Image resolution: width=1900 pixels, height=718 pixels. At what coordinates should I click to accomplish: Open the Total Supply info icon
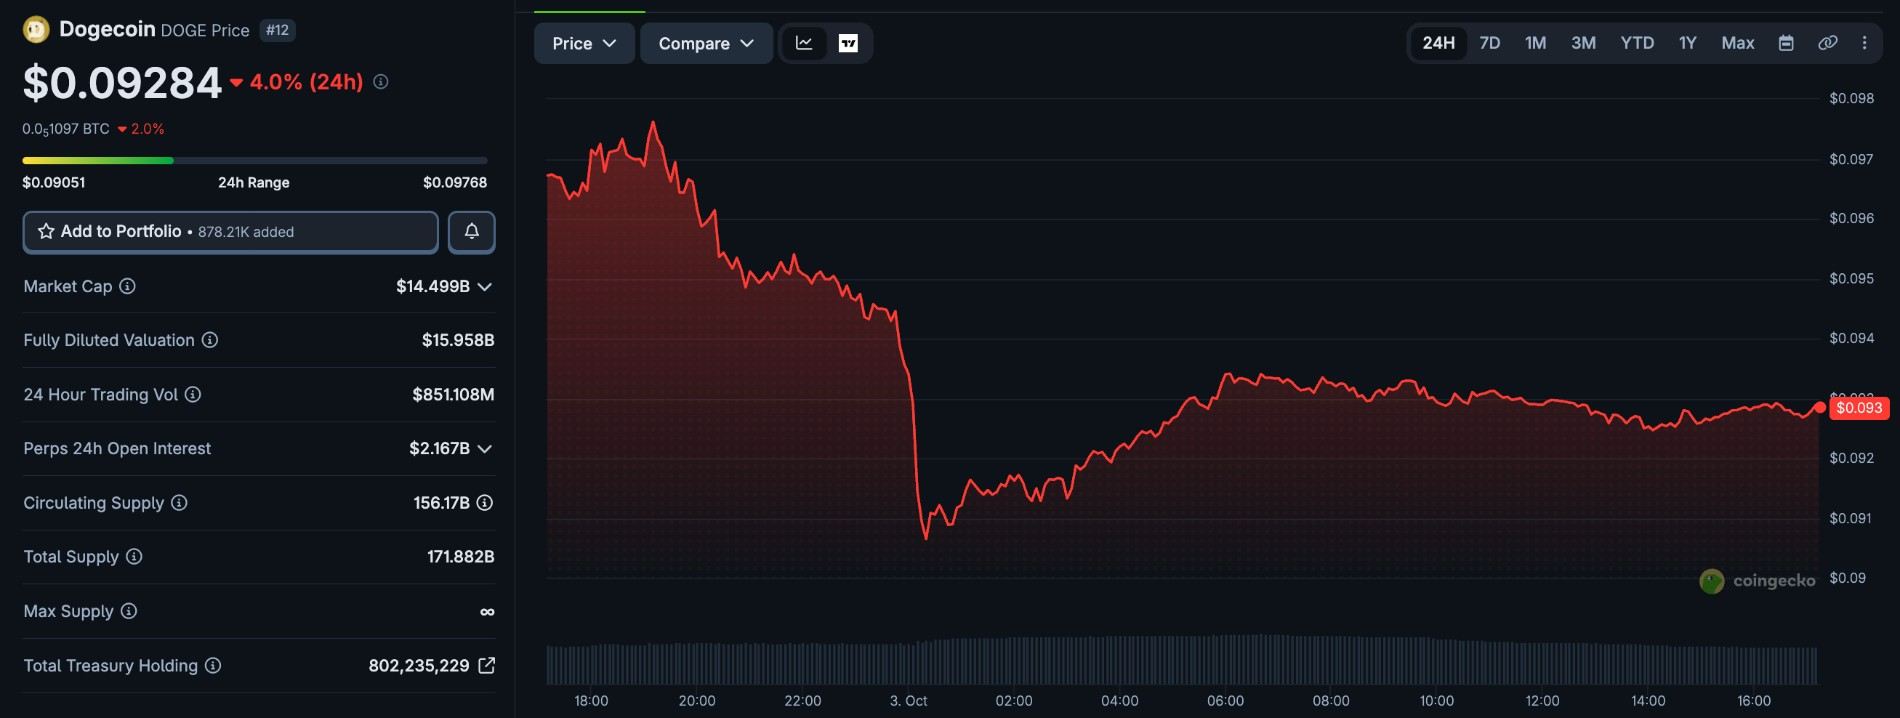pos(134,556)
